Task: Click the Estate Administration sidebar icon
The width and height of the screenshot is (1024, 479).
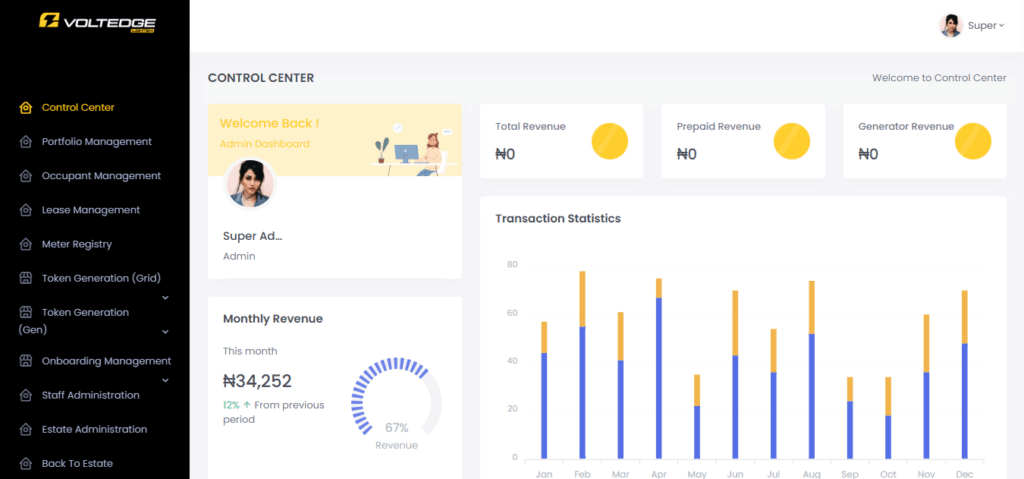Action: coord(26,429)
